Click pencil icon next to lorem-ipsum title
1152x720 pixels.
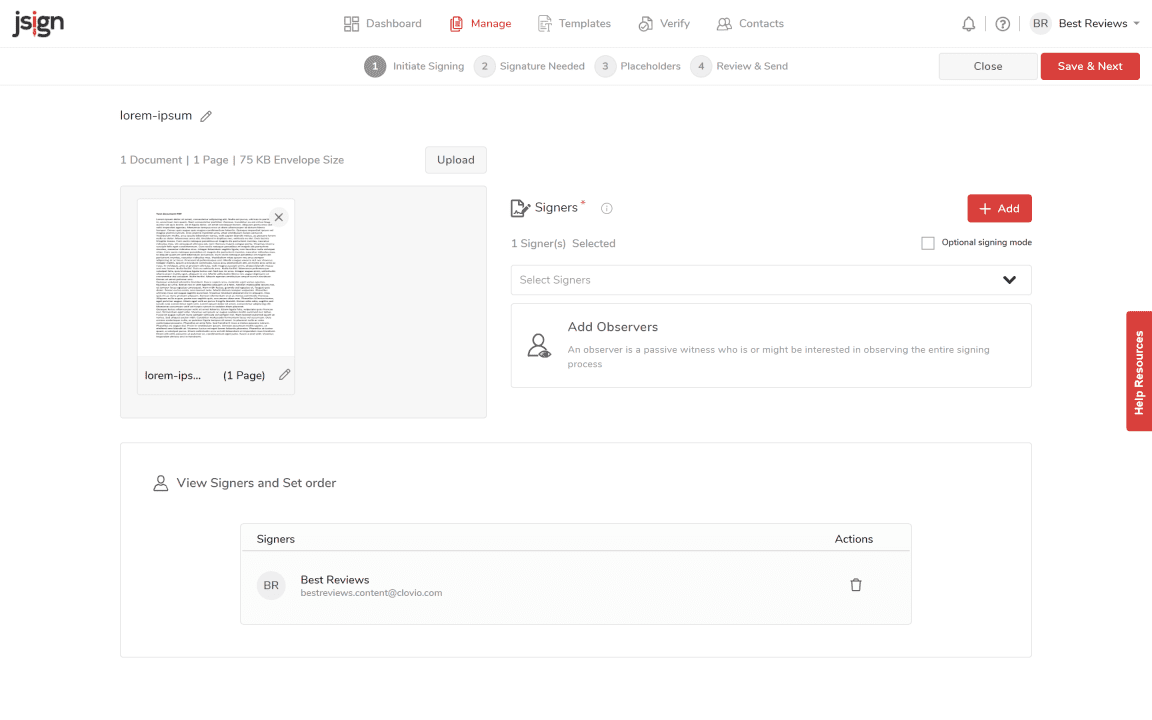[206, 116]
